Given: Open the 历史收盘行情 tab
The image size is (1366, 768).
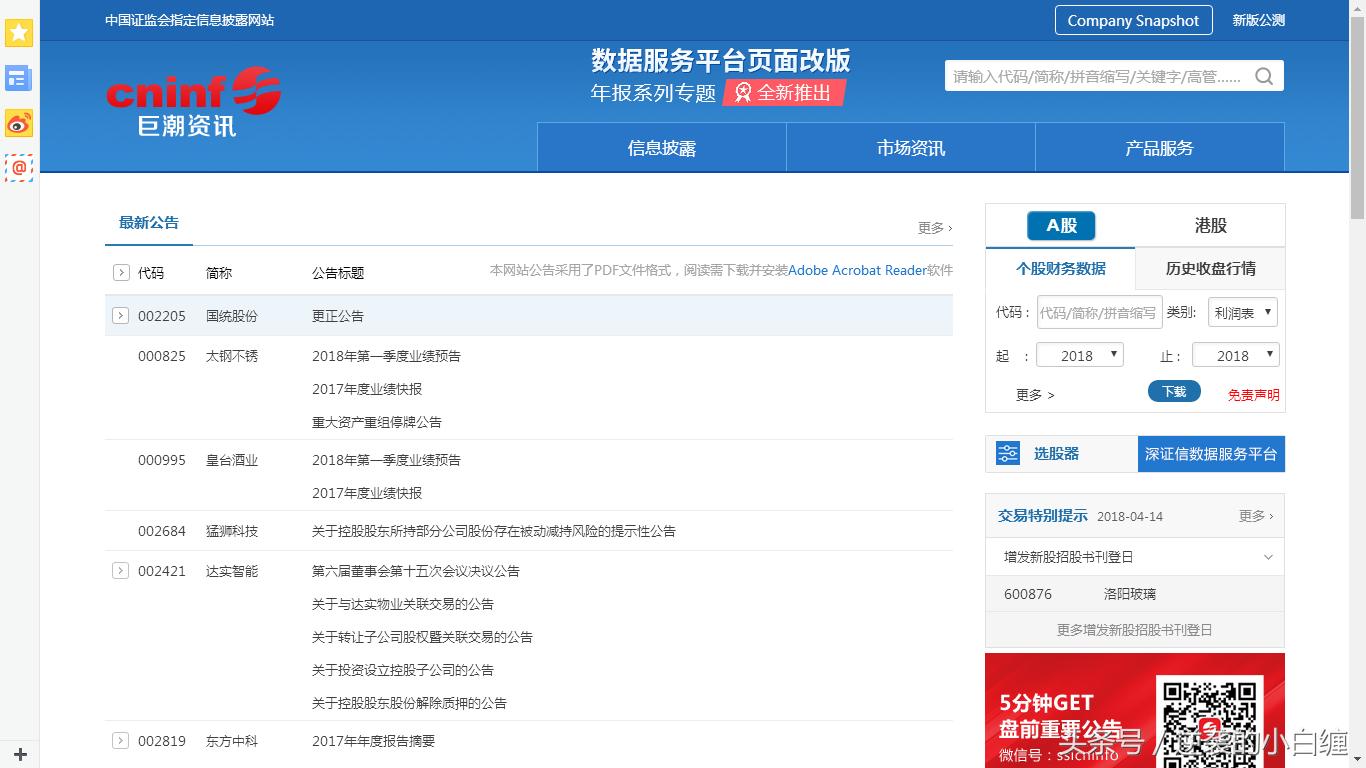Looking at the screenshot, I should click(1209, 269).
